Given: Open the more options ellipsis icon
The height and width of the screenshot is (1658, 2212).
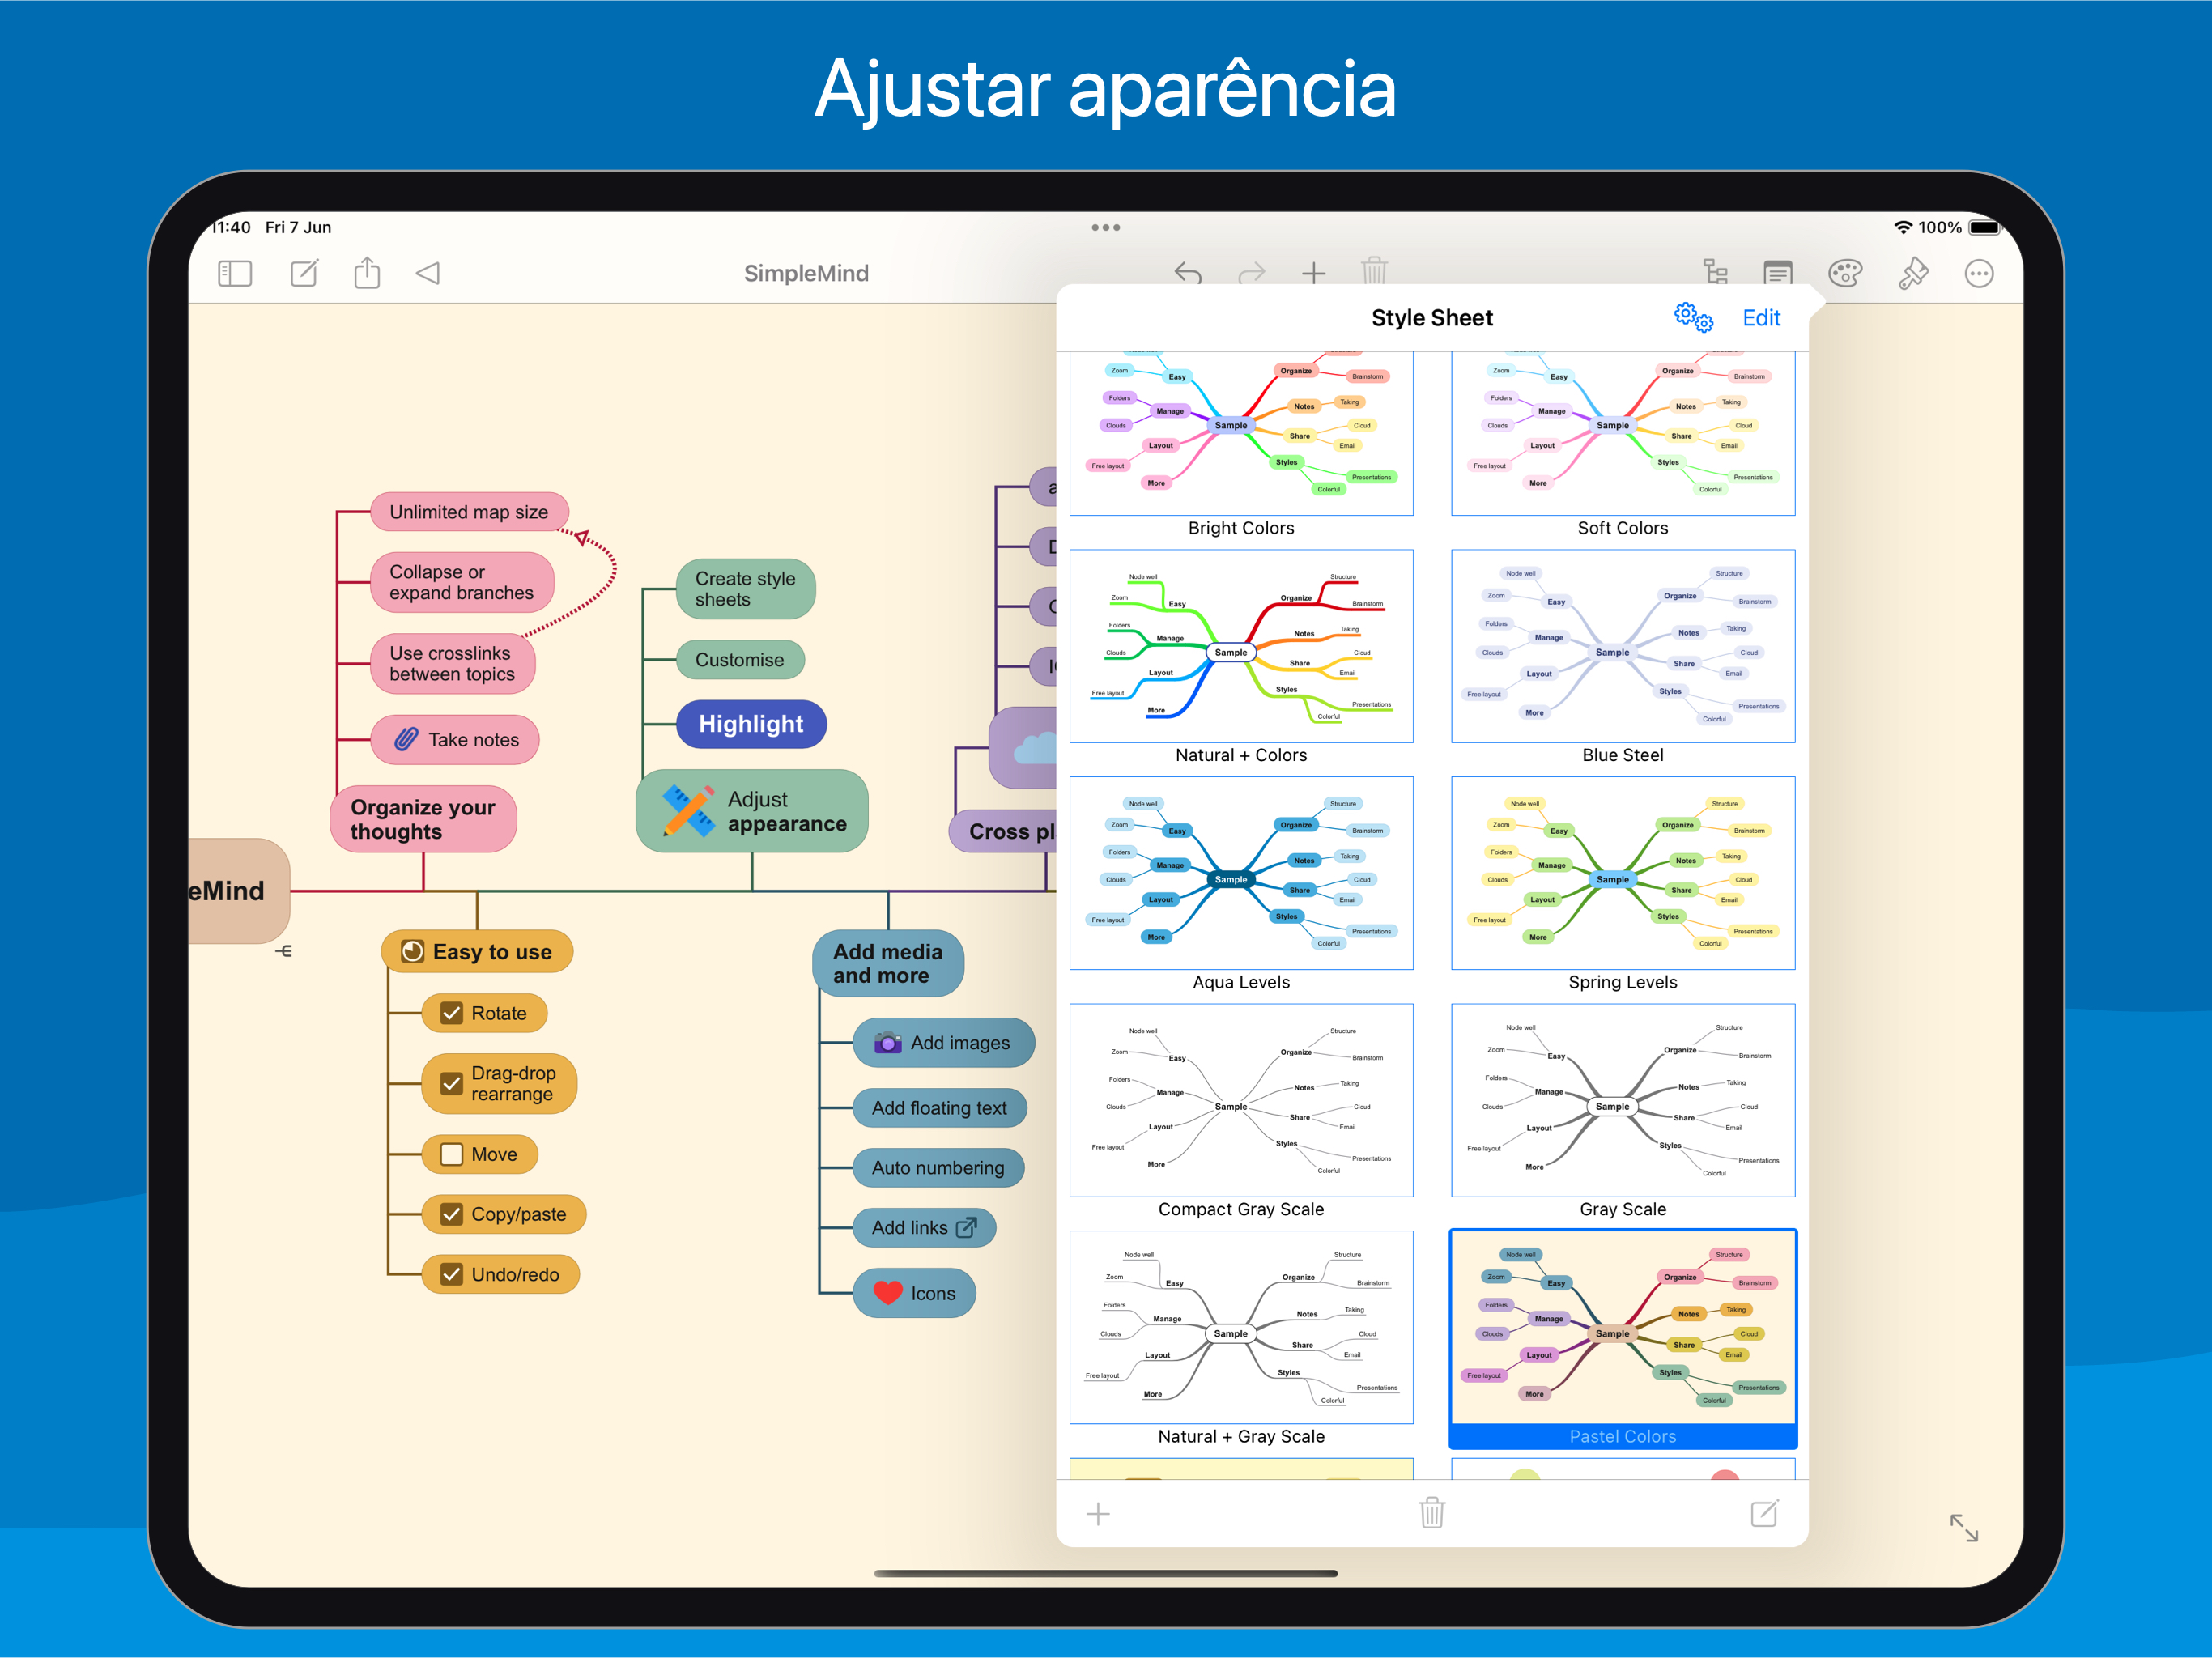Looking at the screenshot, I should point(1979,273).
